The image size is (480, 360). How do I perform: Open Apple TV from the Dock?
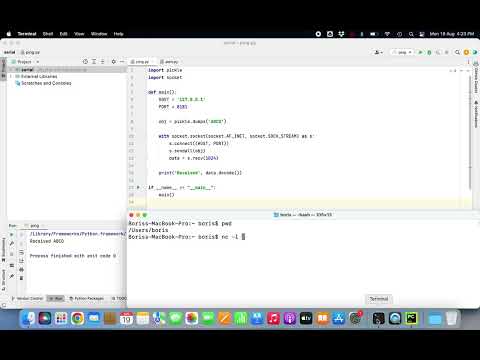coord(306,319)
